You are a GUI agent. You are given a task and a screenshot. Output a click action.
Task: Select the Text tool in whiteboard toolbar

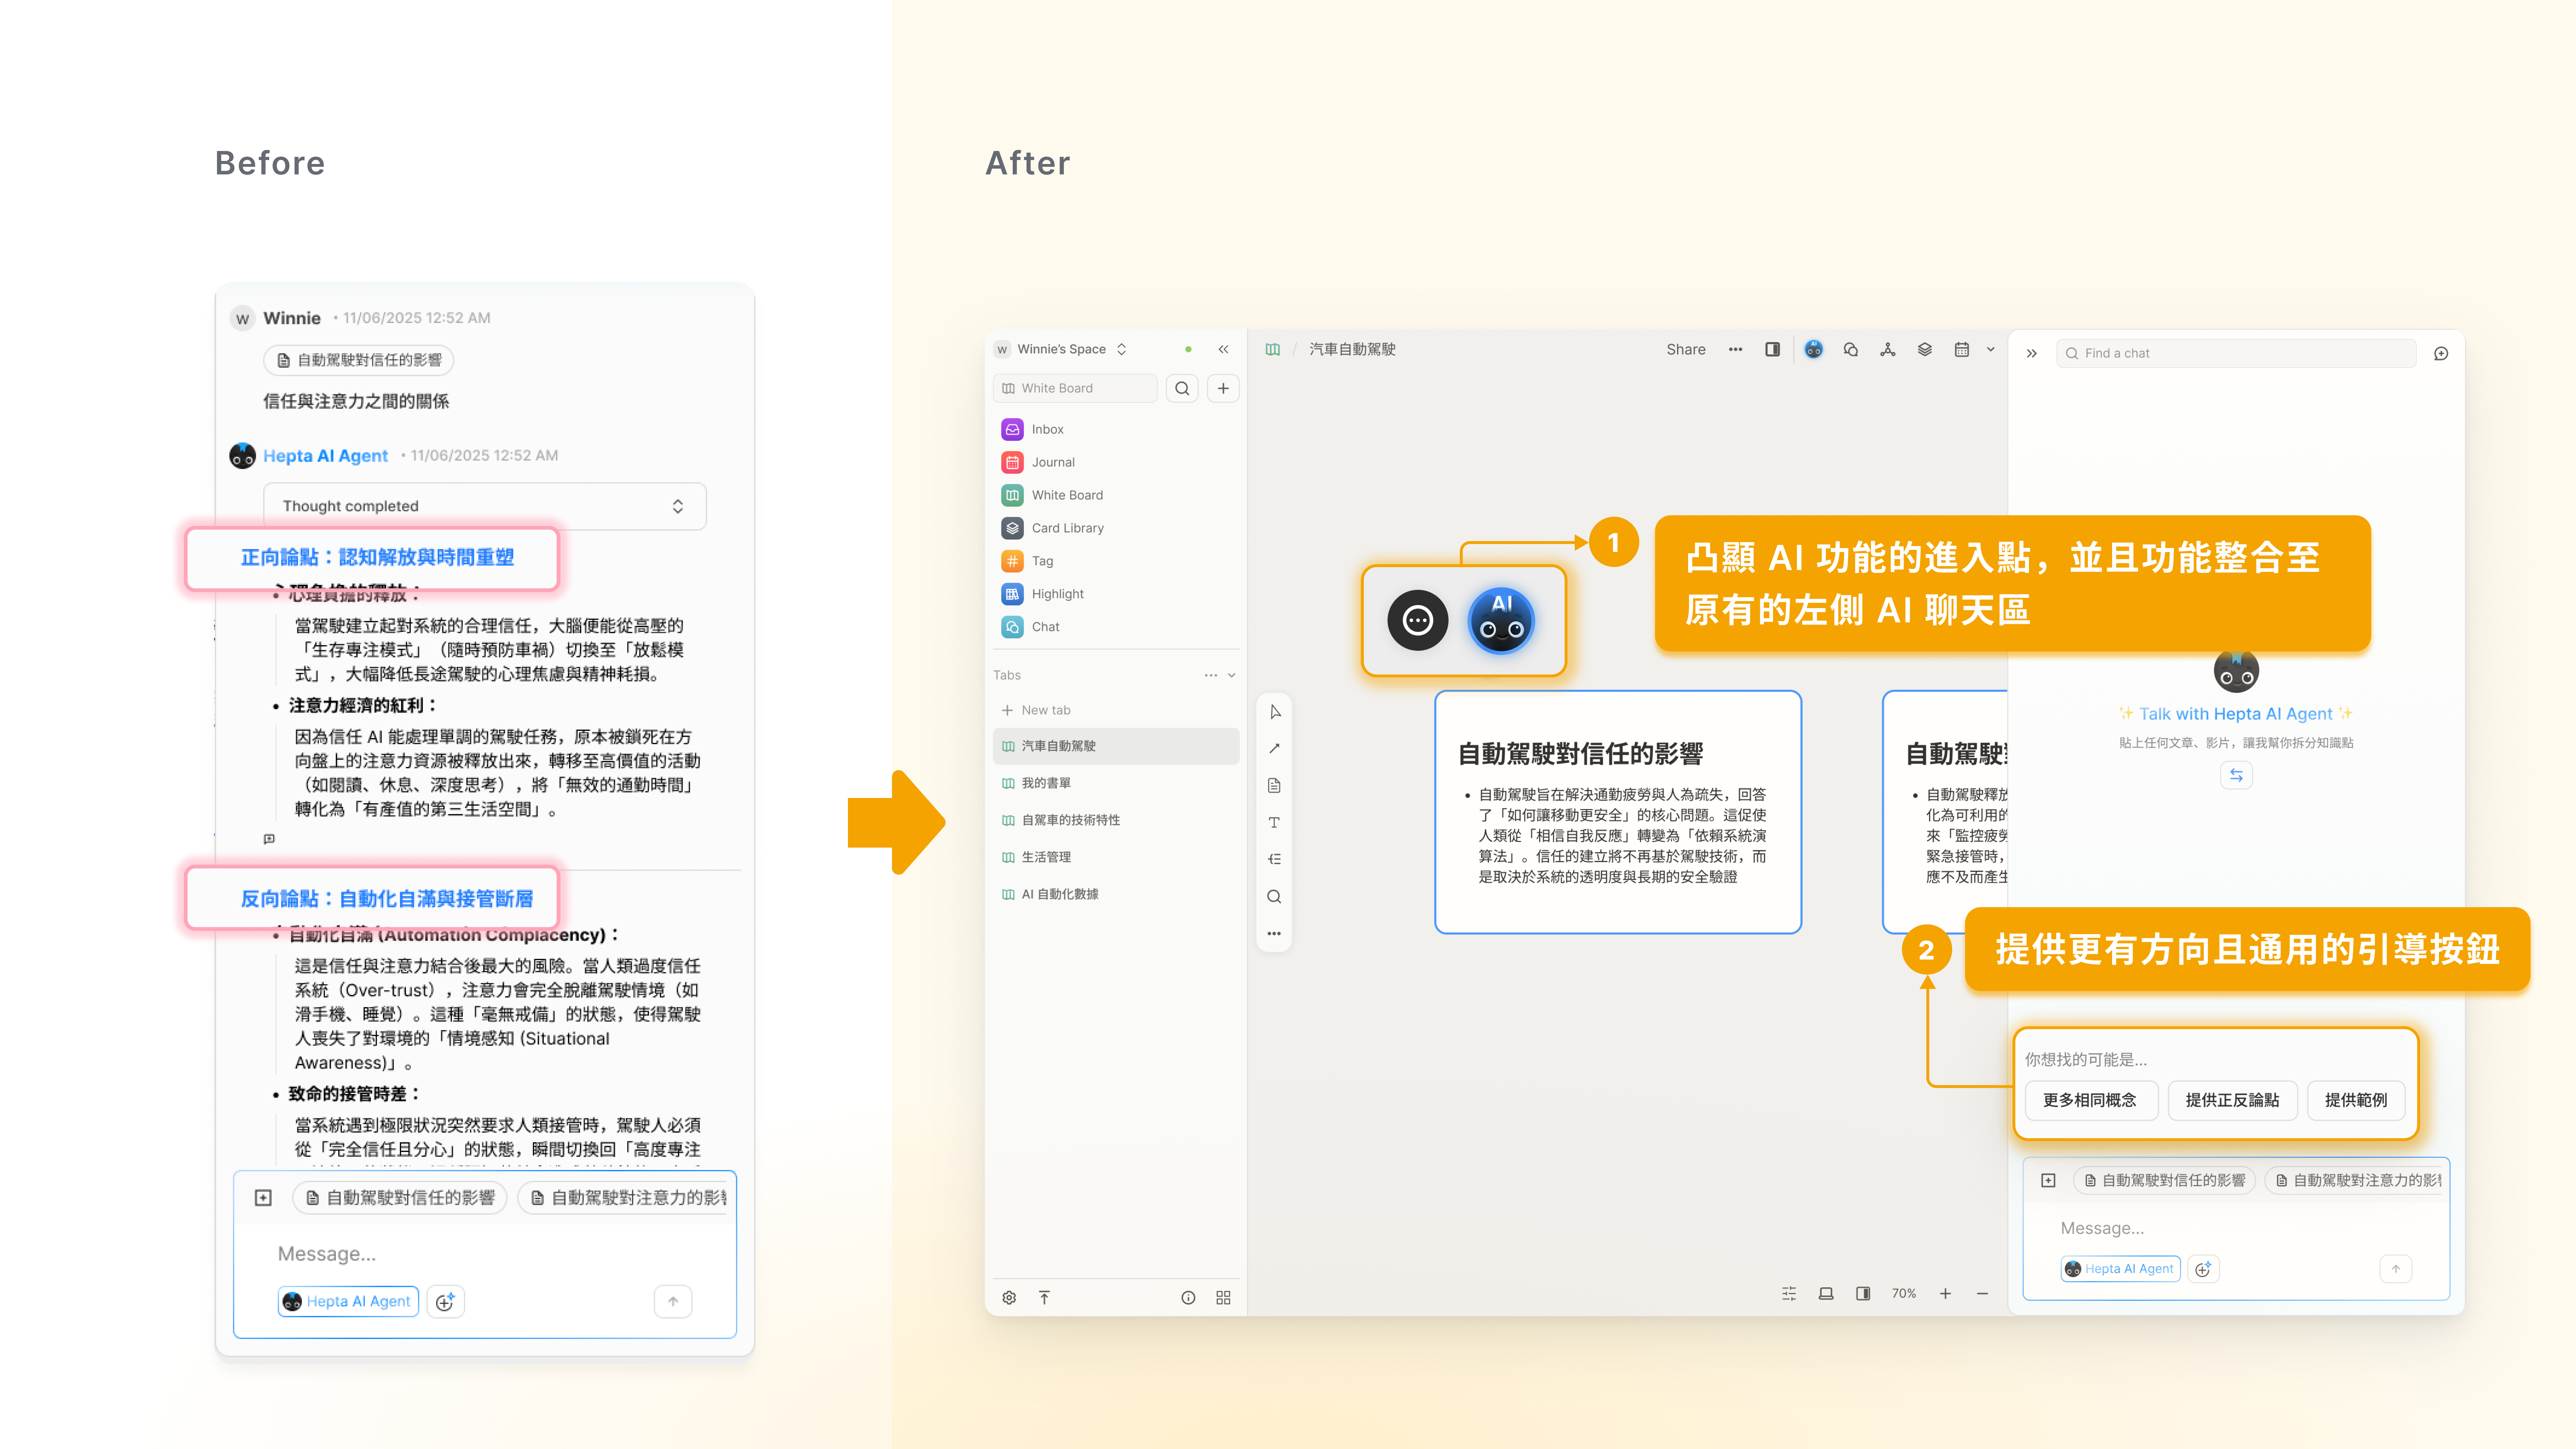pyautogui.click(x=1274, y=822)
